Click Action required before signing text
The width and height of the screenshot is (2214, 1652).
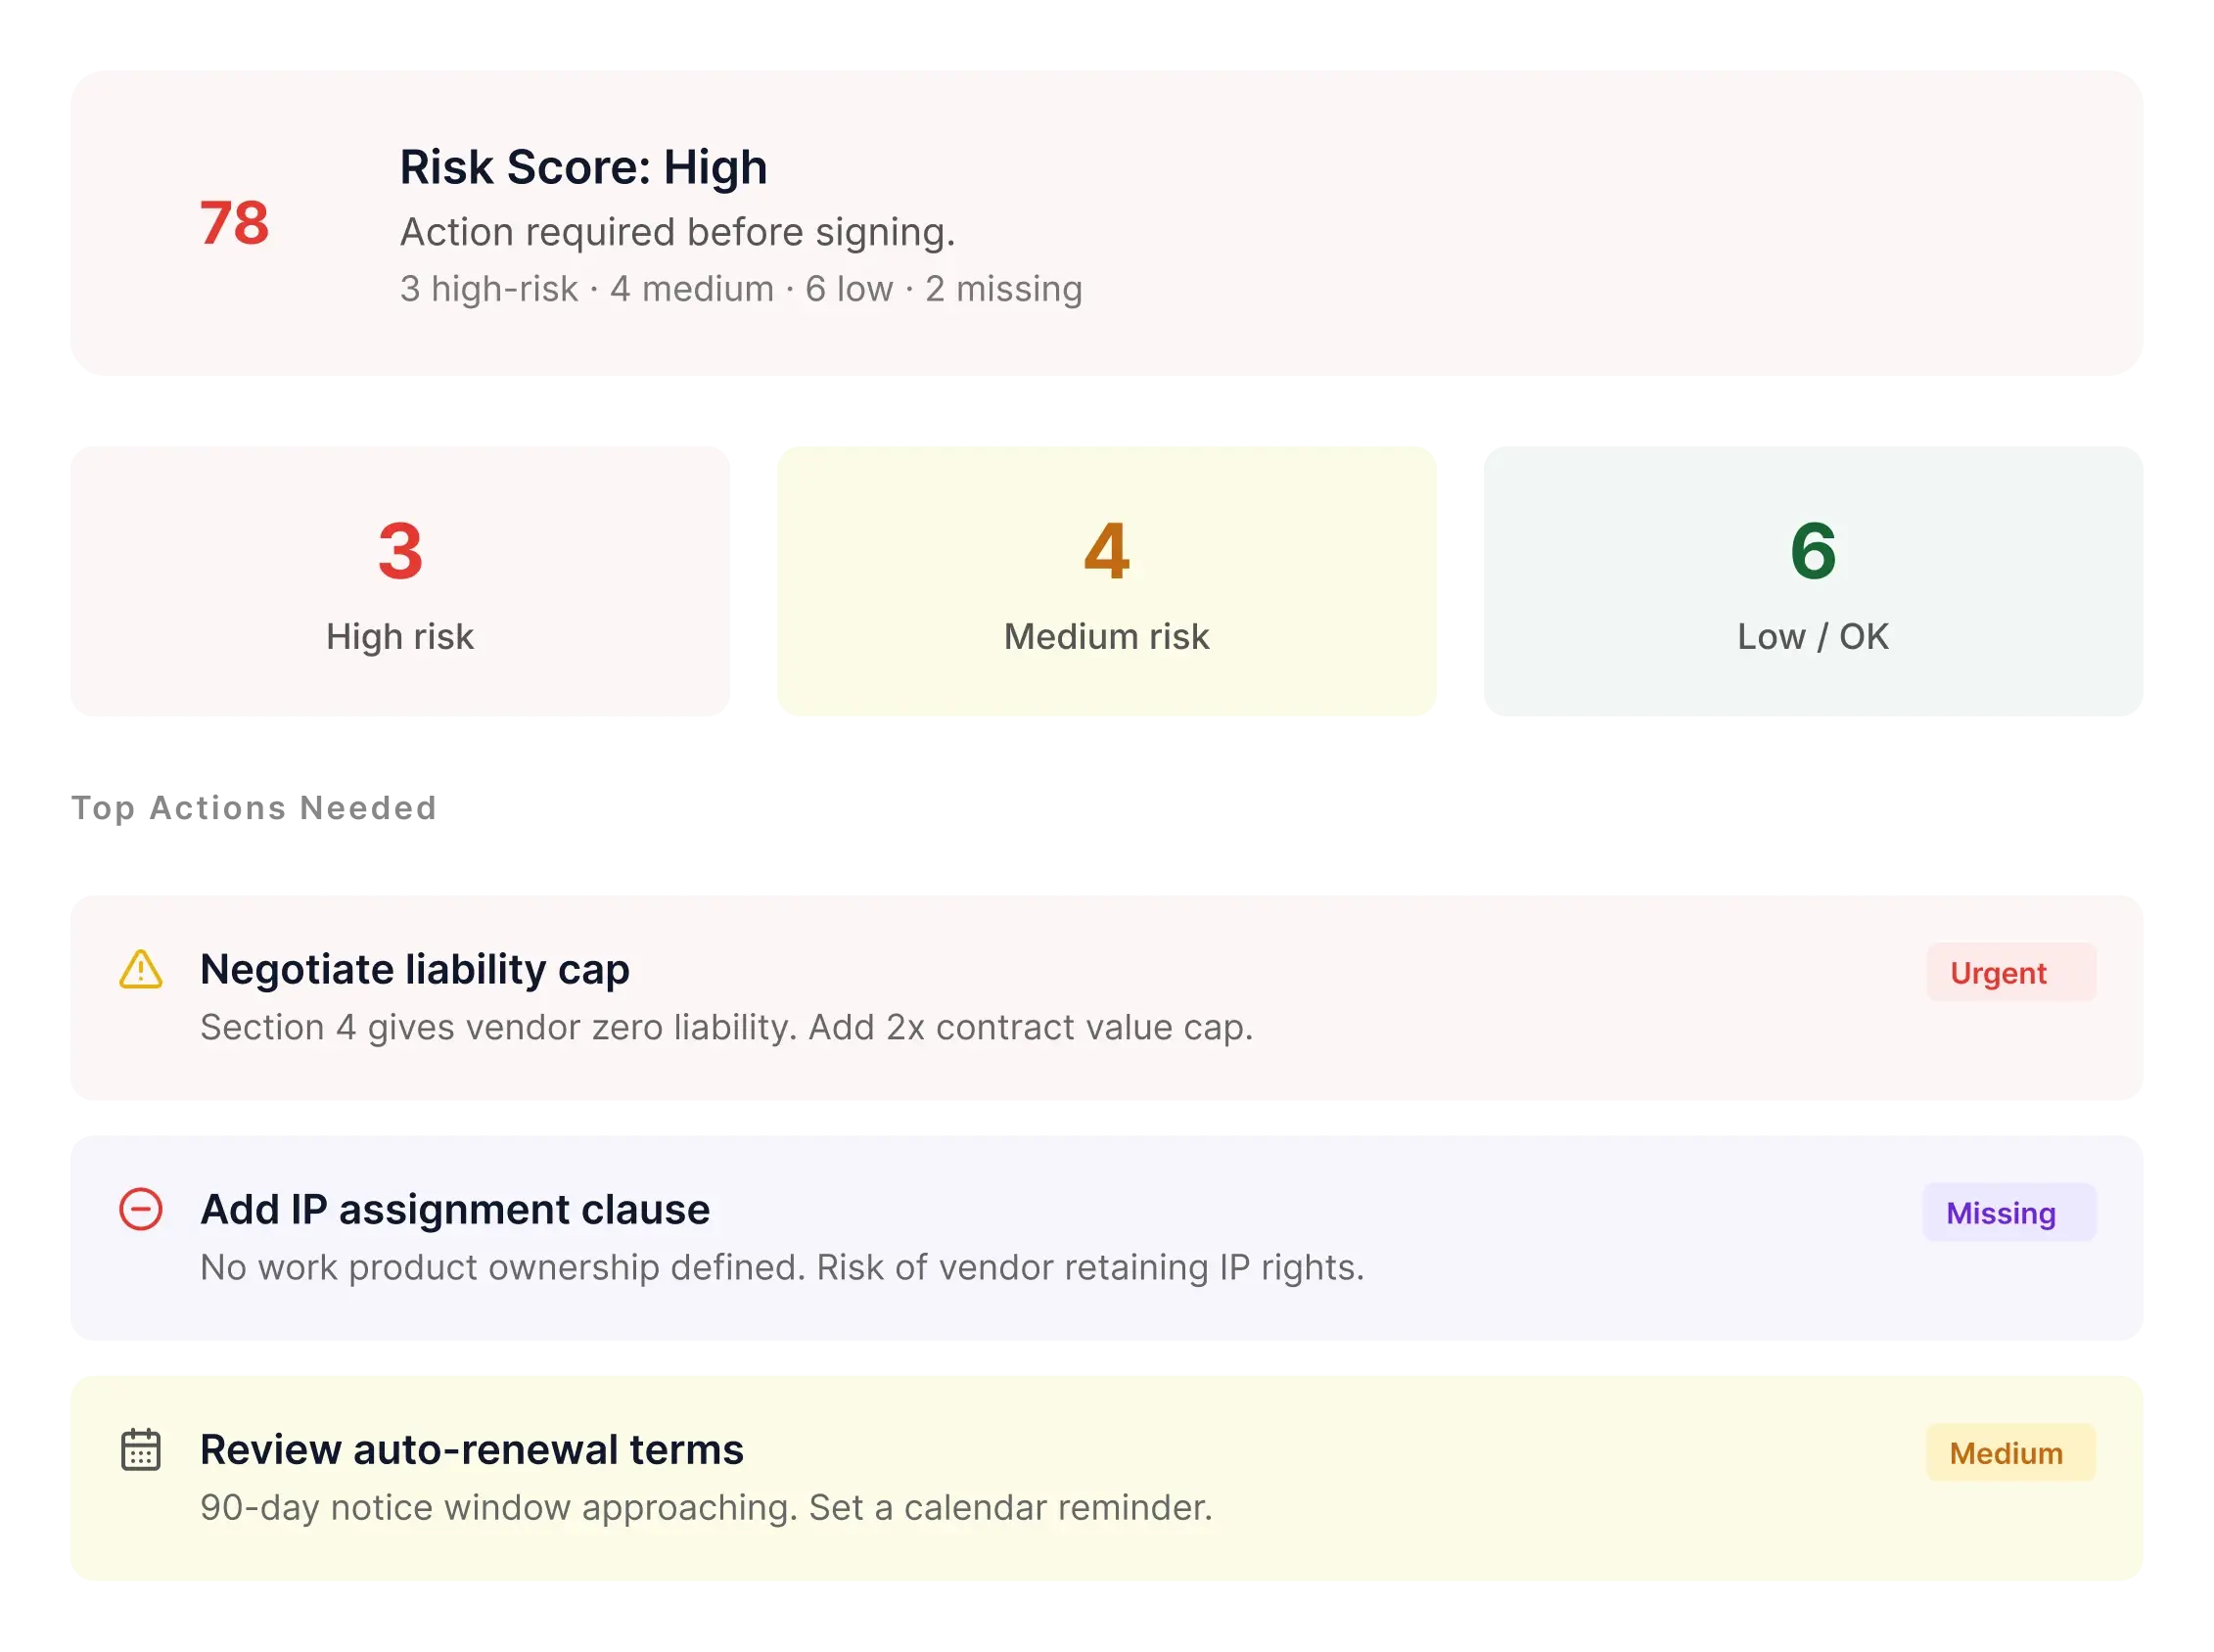678,231
